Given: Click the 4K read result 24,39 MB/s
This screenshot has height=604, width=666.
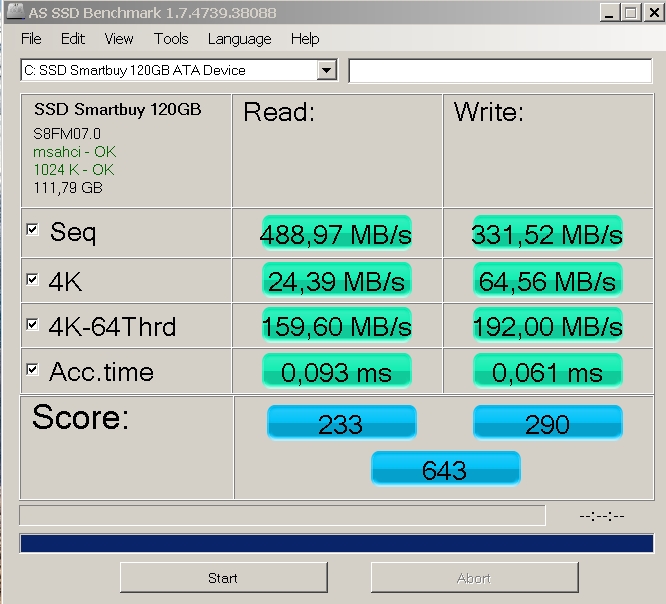Looking at the screenshot, I should point(336,280).
